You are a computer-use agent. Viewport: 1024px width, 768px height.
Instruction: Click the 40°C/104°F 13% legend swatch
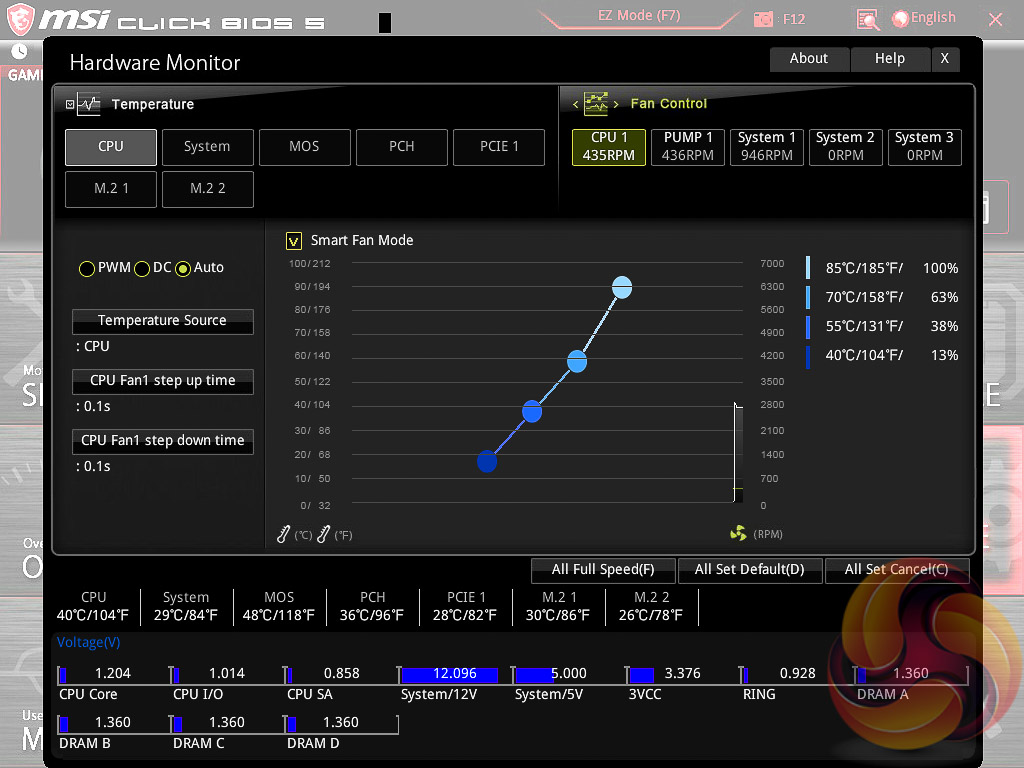point(808,357)
